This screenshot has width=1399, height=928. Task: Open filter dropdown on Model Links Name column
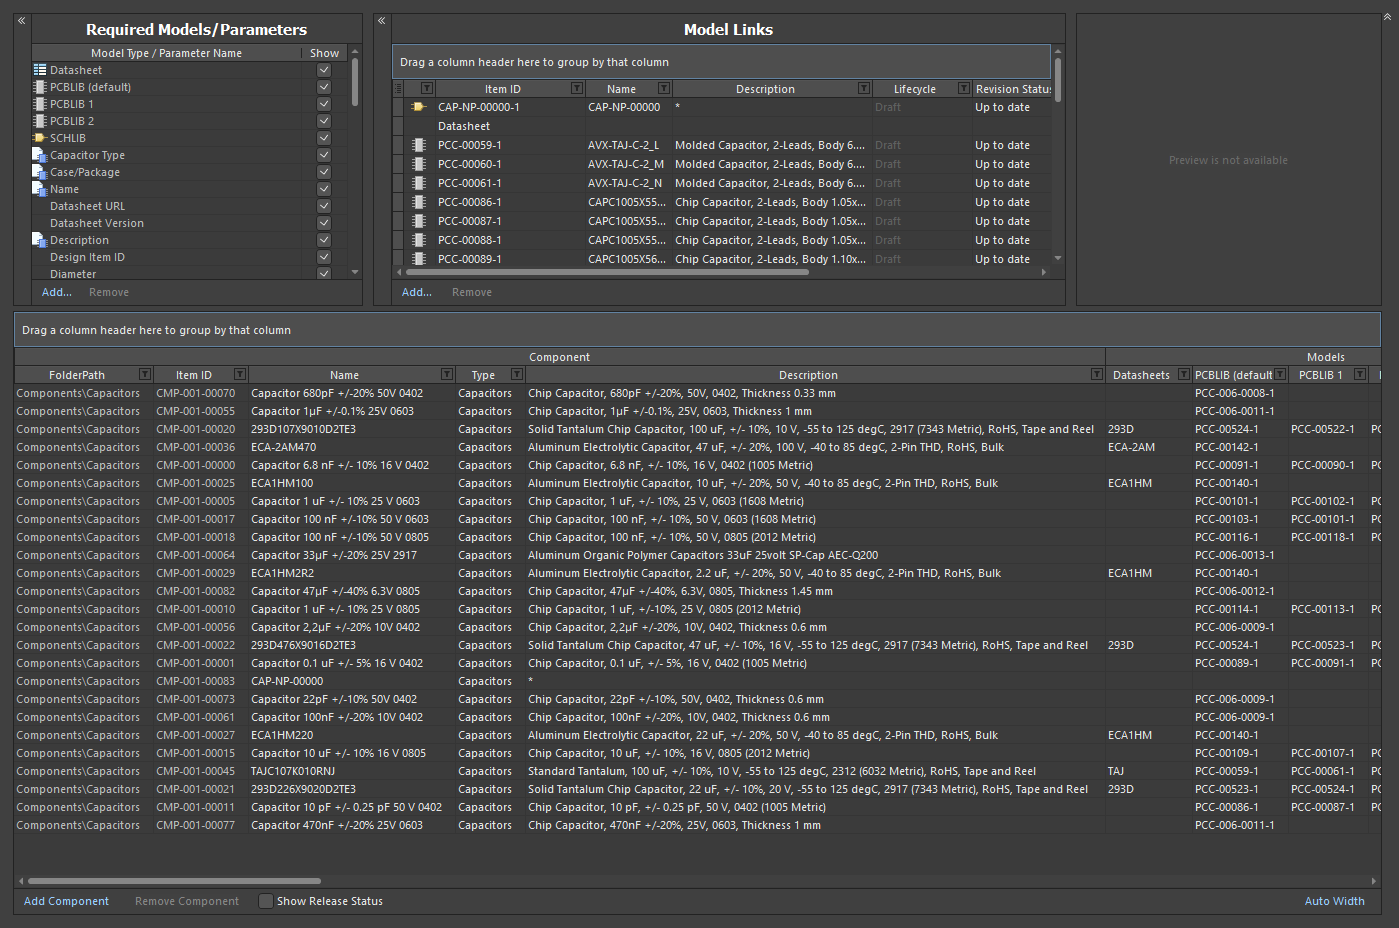click(664, 89)
